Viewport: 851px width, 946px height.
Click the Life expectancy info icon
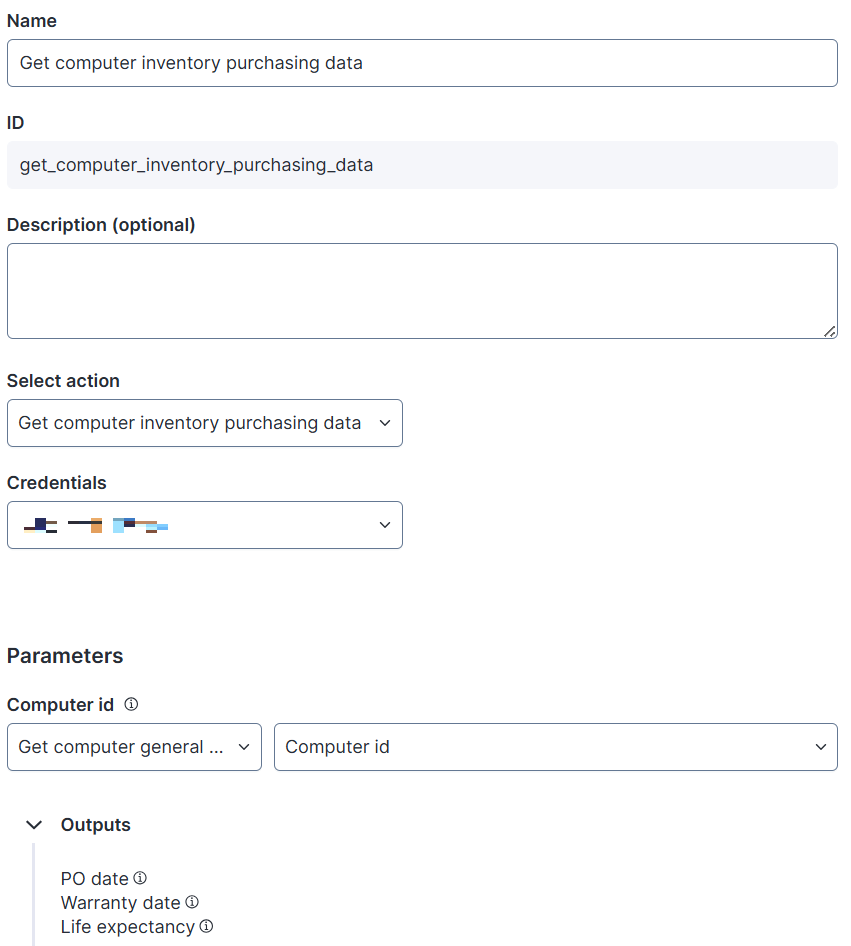pos(206,926)
